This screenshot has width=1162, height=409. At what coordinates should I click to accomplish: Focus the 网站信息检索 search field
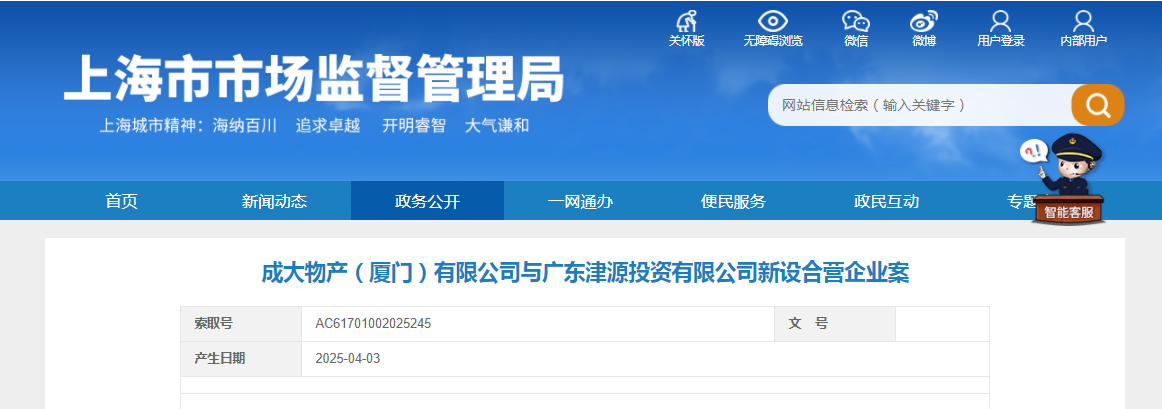[920, 105]
